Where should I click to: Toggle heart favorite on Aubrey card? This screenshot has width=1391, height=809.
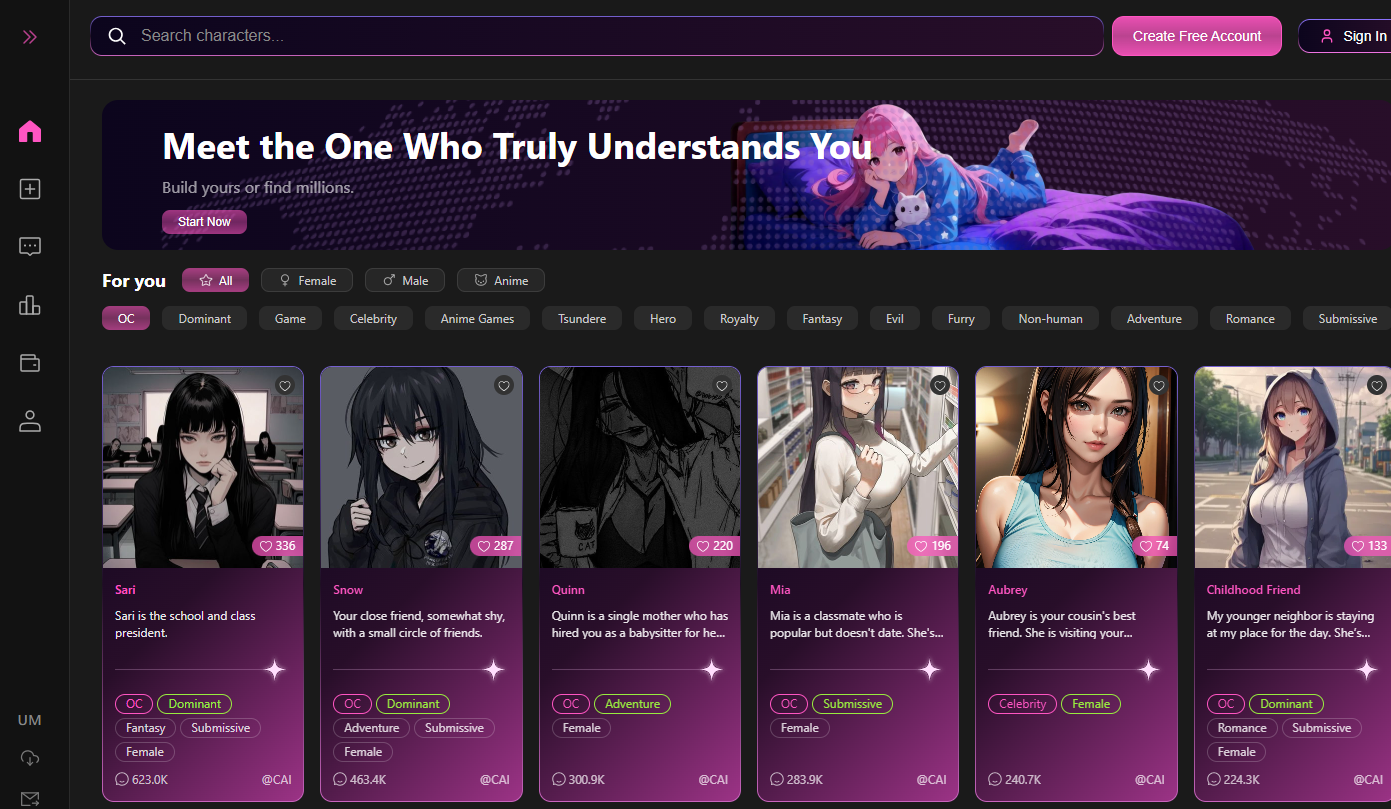coord(1159,385)
